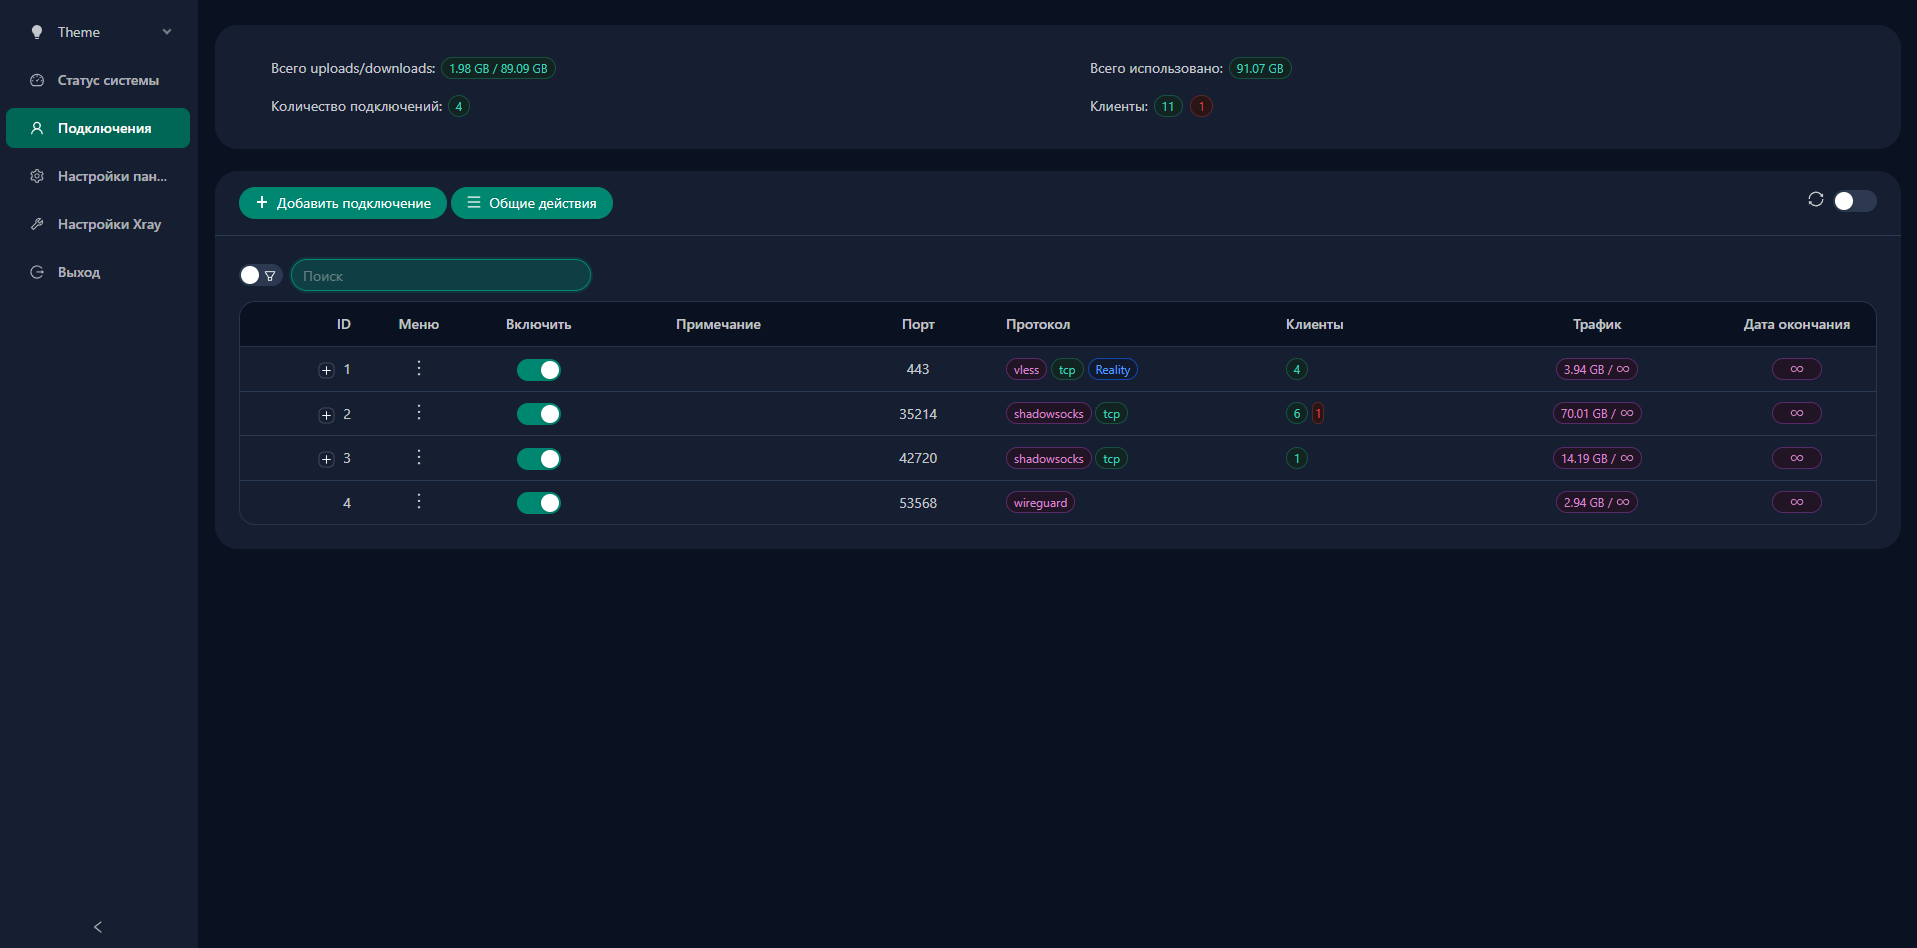
Task: Disable the vless connection on port 443
Action: click(x=538, y=370)
